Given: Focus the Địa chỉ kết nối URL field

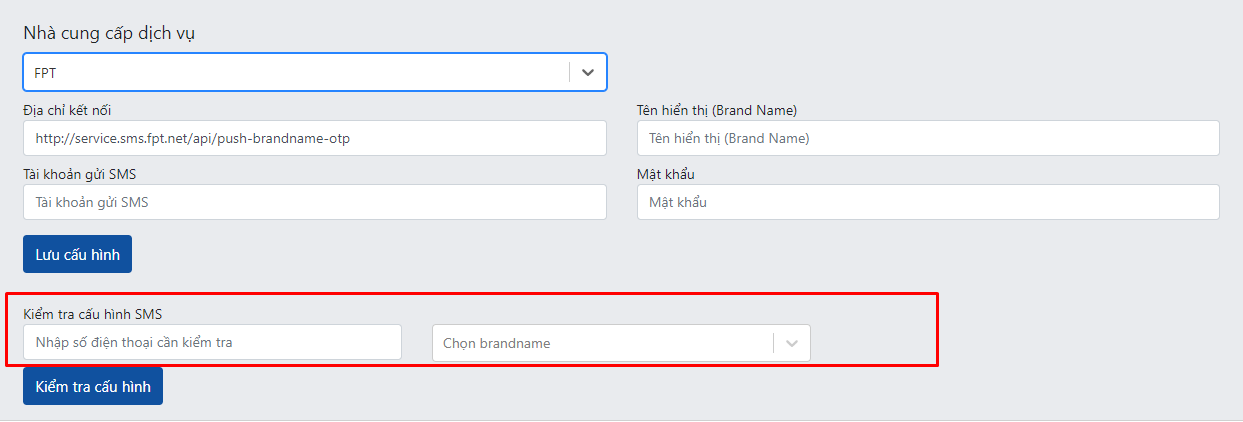Looking at the screenshot, I should coord(315,138).
